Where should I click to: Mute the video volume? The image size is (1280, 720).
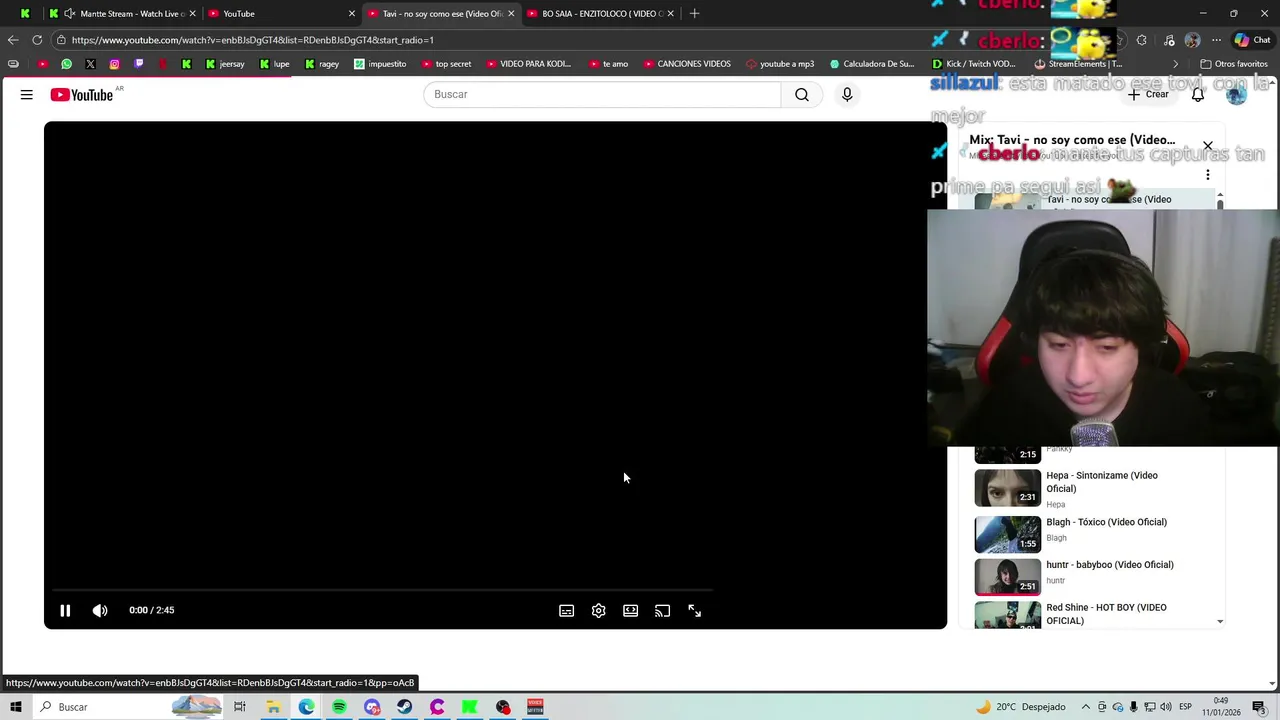coord(100,610)
